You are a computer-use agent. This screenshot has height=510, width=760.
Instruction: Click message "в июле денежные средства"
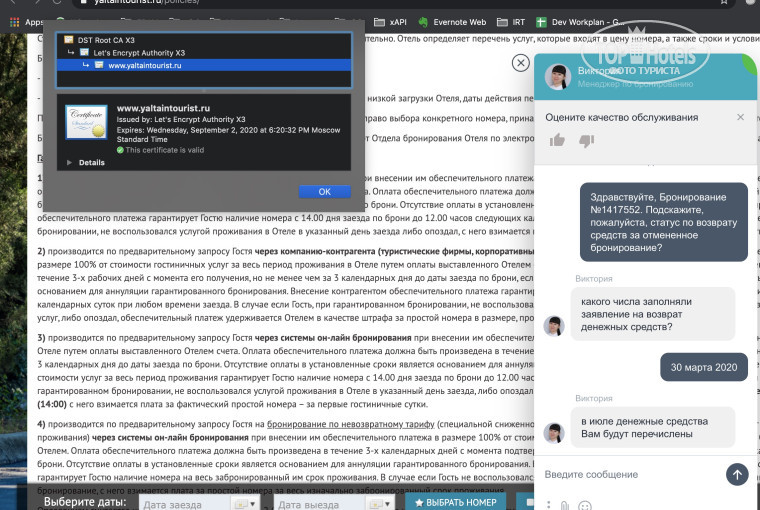pyautogui.click(x=652, y=428)
